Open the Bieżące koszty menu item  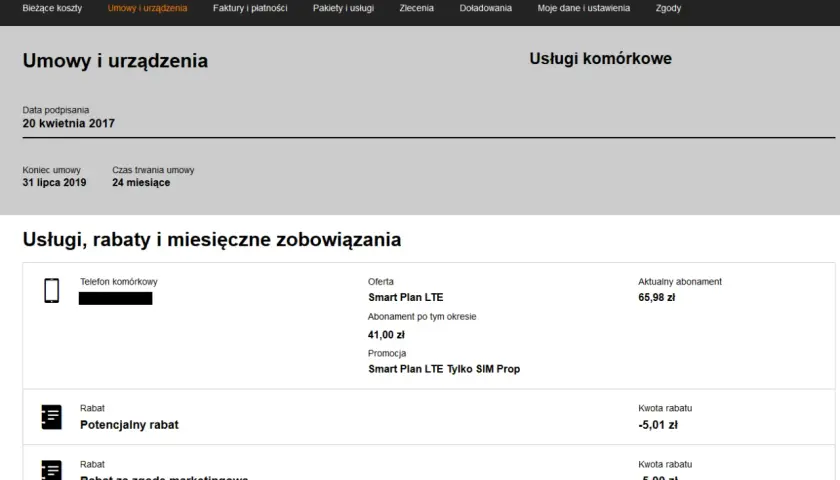tap(52, 8)
